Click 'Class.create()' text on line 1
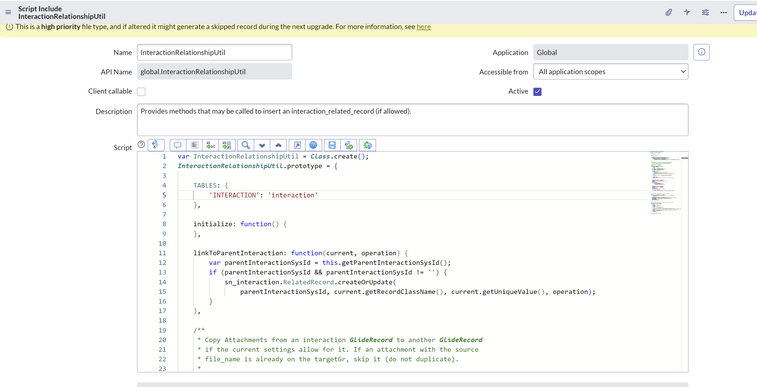Viewport: 757px width, 387px height. (x=339, y=156)
